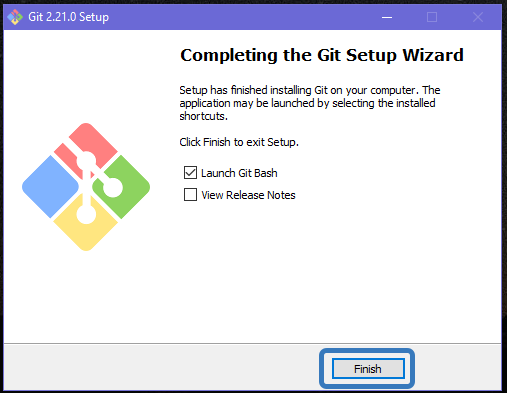Click the grayed-out maximize button
507x393 pixels.
pyautogui.click(x=432, y=17)
